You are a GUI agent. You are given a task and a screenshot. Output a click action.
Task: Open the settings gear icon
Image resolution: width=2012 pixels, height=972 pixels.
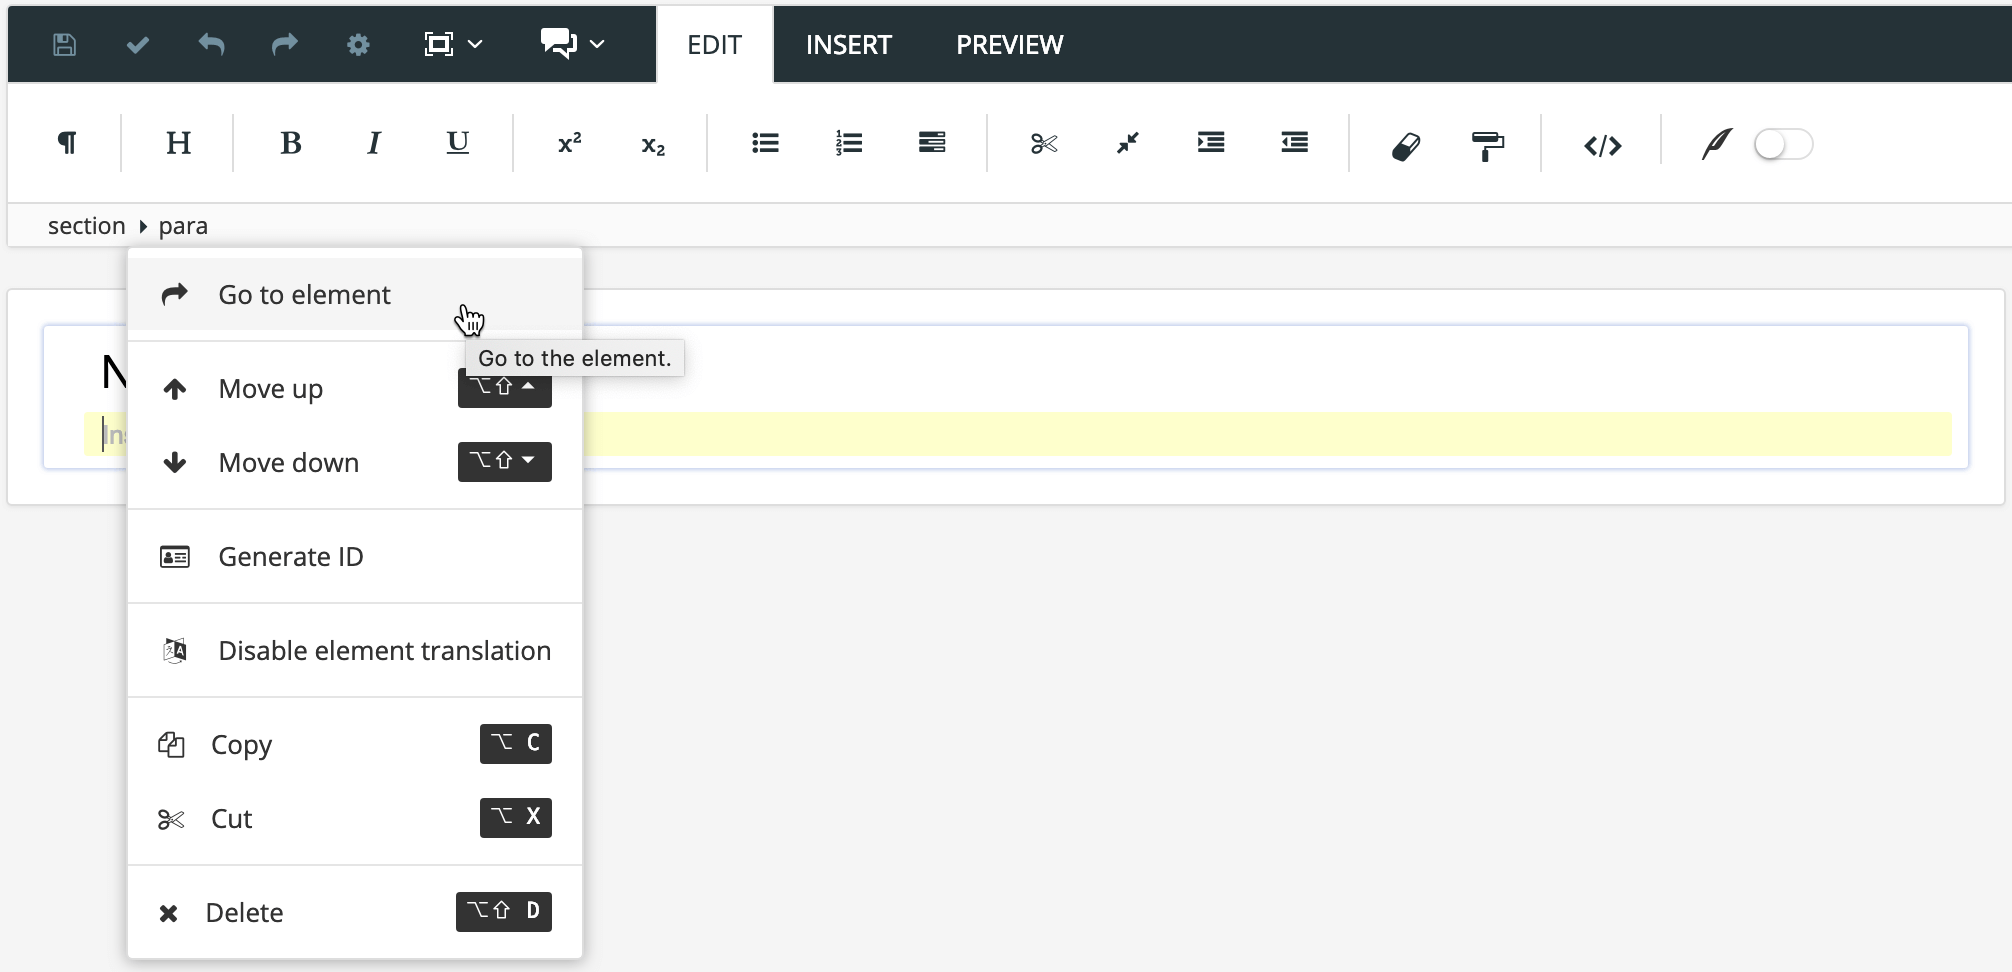click(x=358, y=45)
